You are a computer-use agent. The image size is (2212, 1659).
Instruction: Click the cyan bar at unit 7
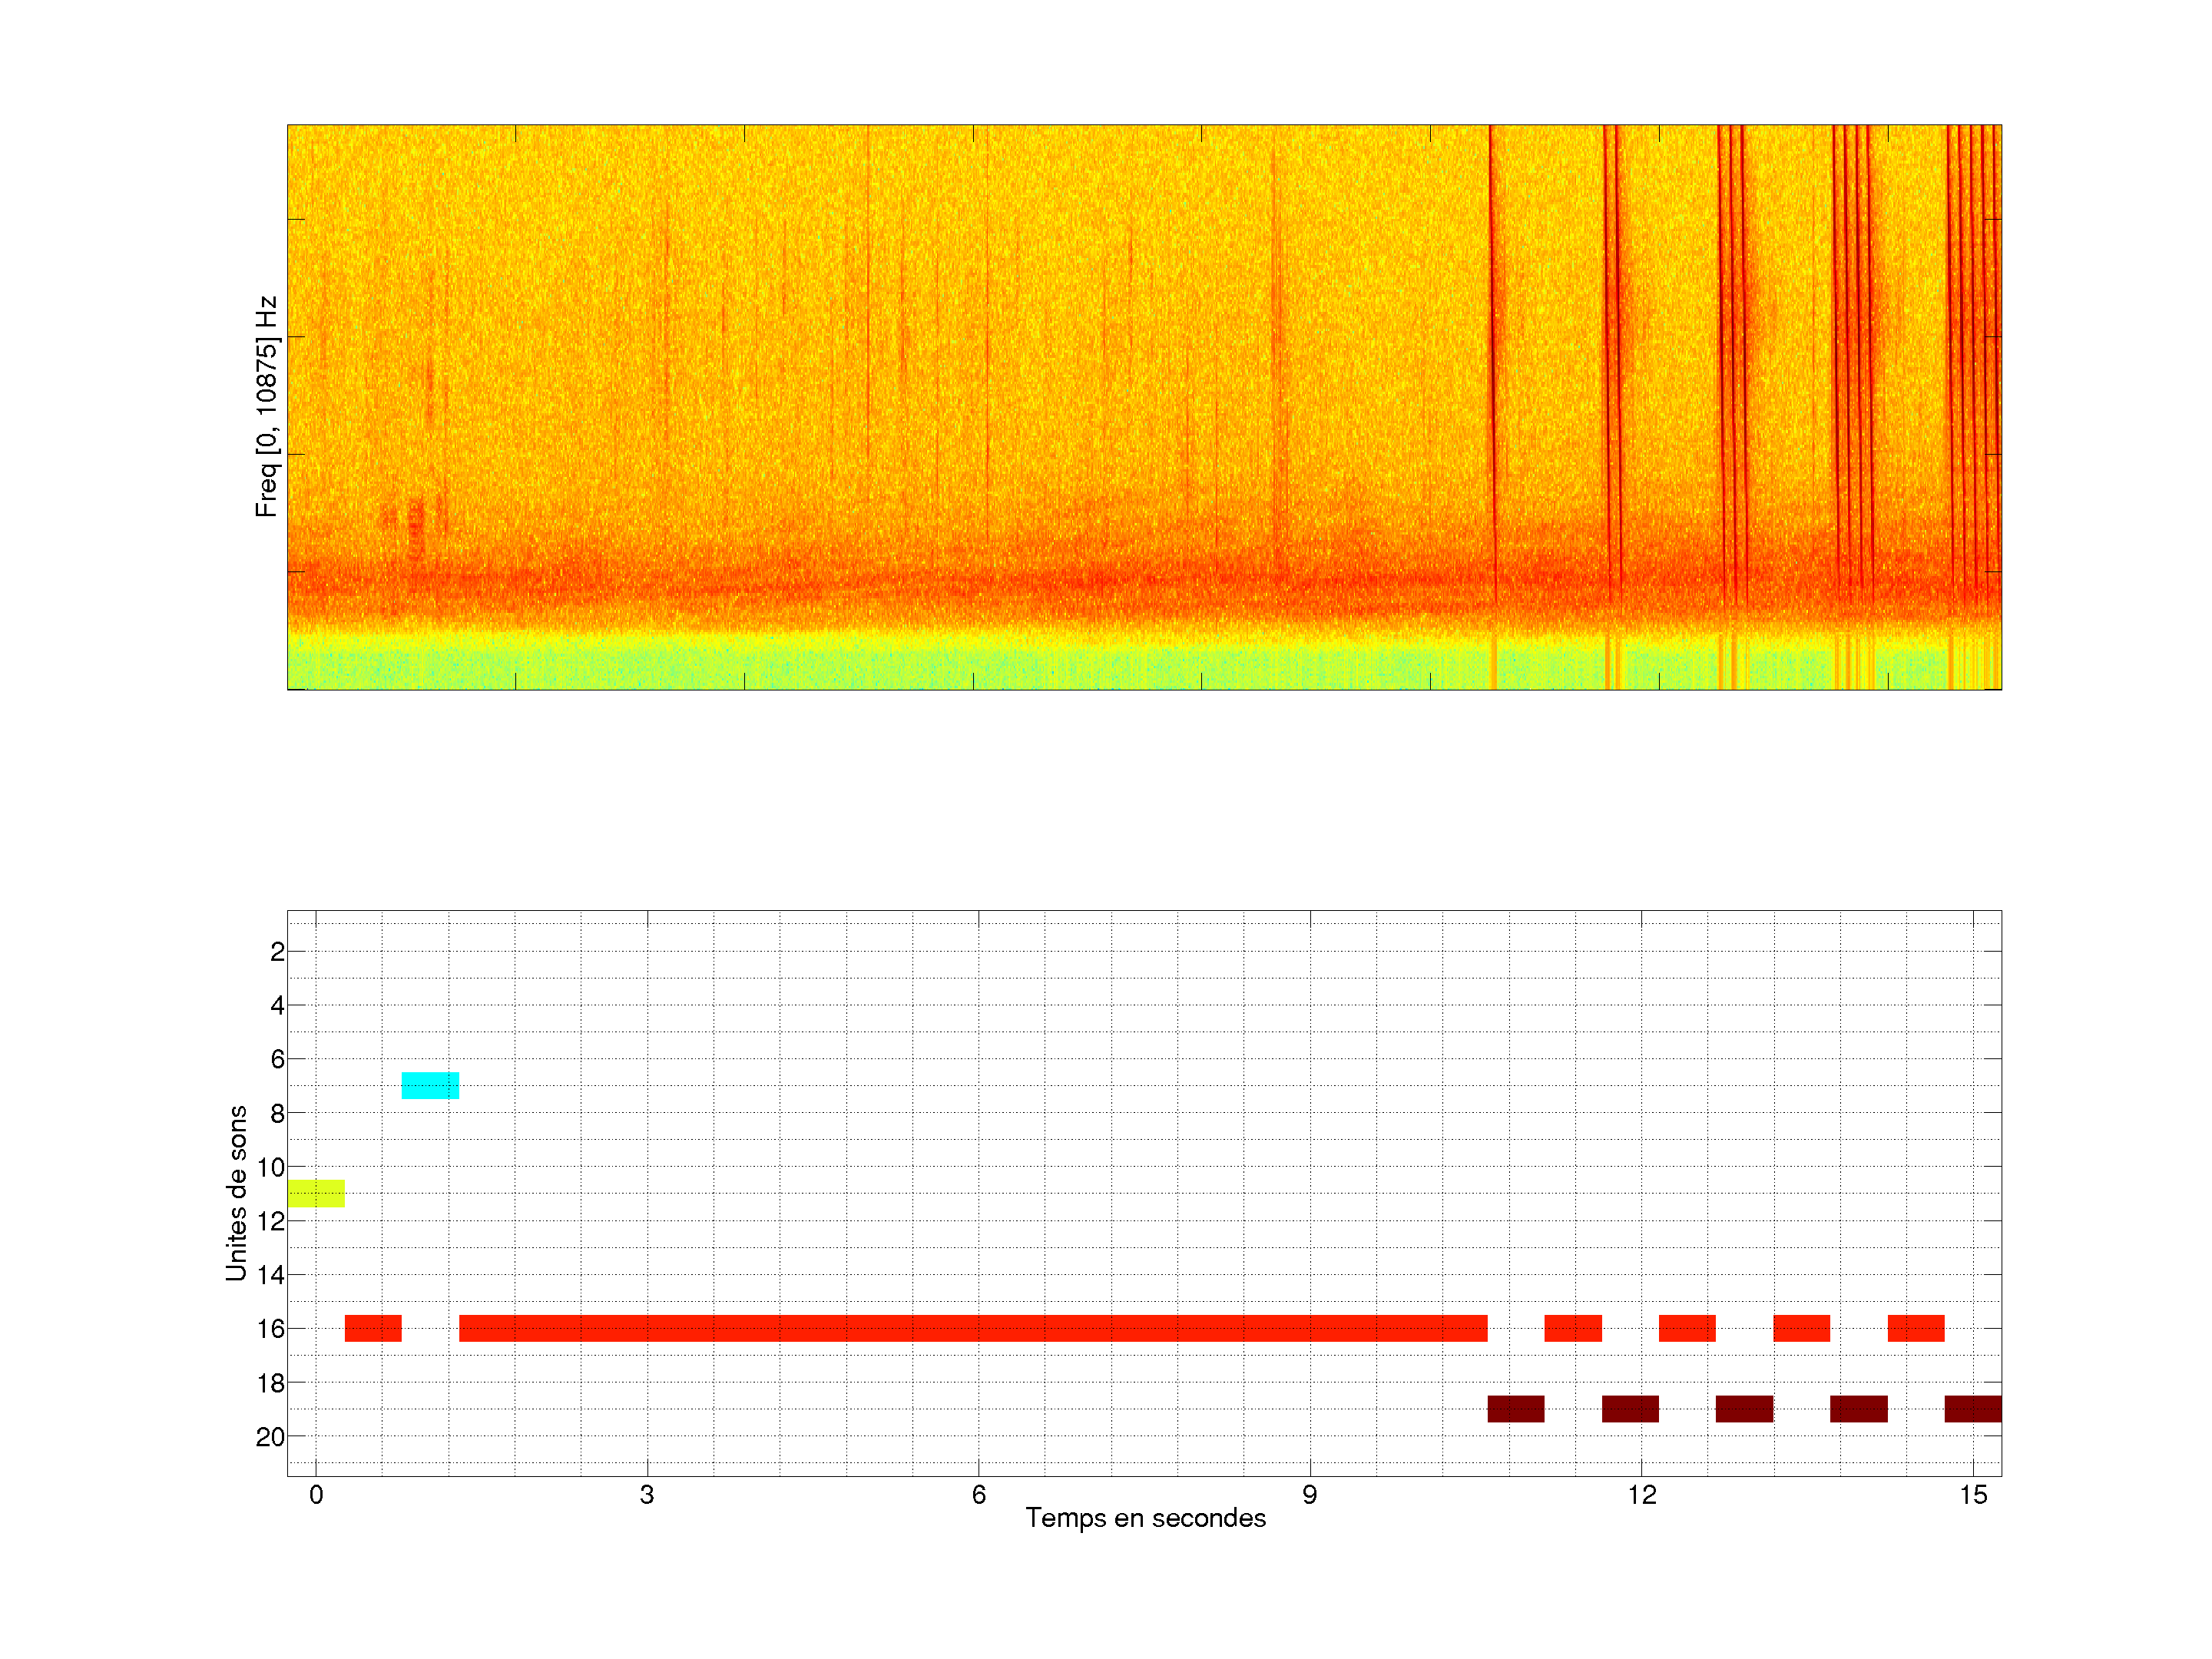430,1085
